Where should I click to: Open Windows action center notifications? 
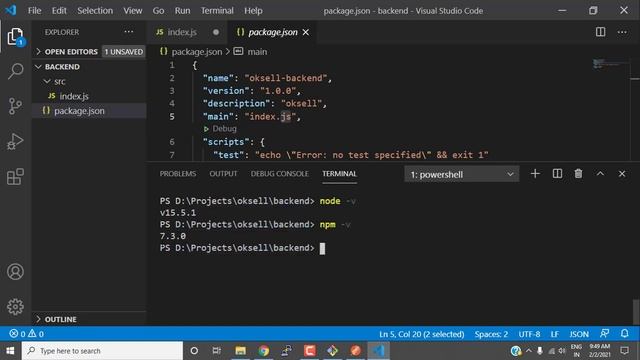click(x=624, y=351)
